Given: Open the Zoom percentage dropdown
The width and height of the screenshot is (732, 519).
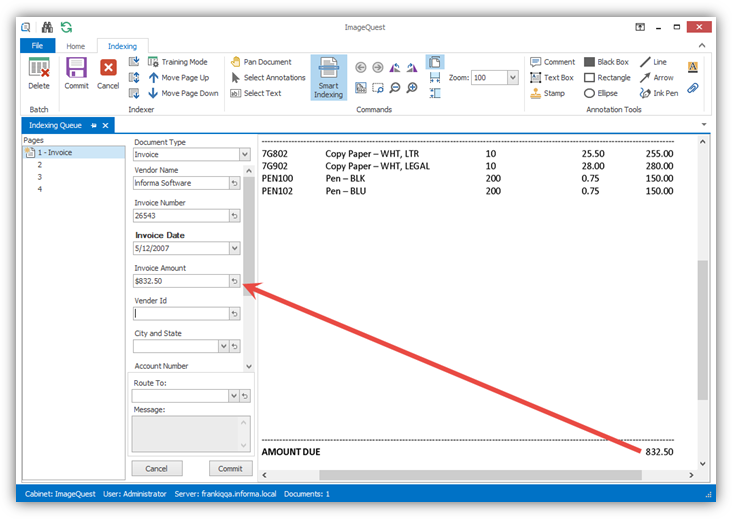Looking at the screenshot, I should [x=513, y=77].
